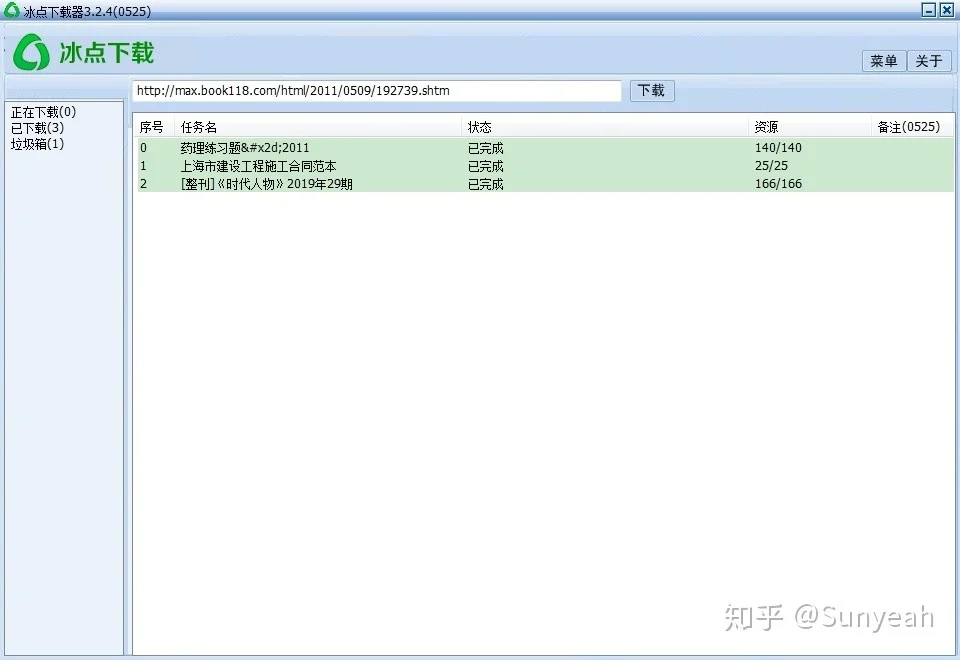Click the 序号 column header

pyautogui.click(x=150, y=127)
